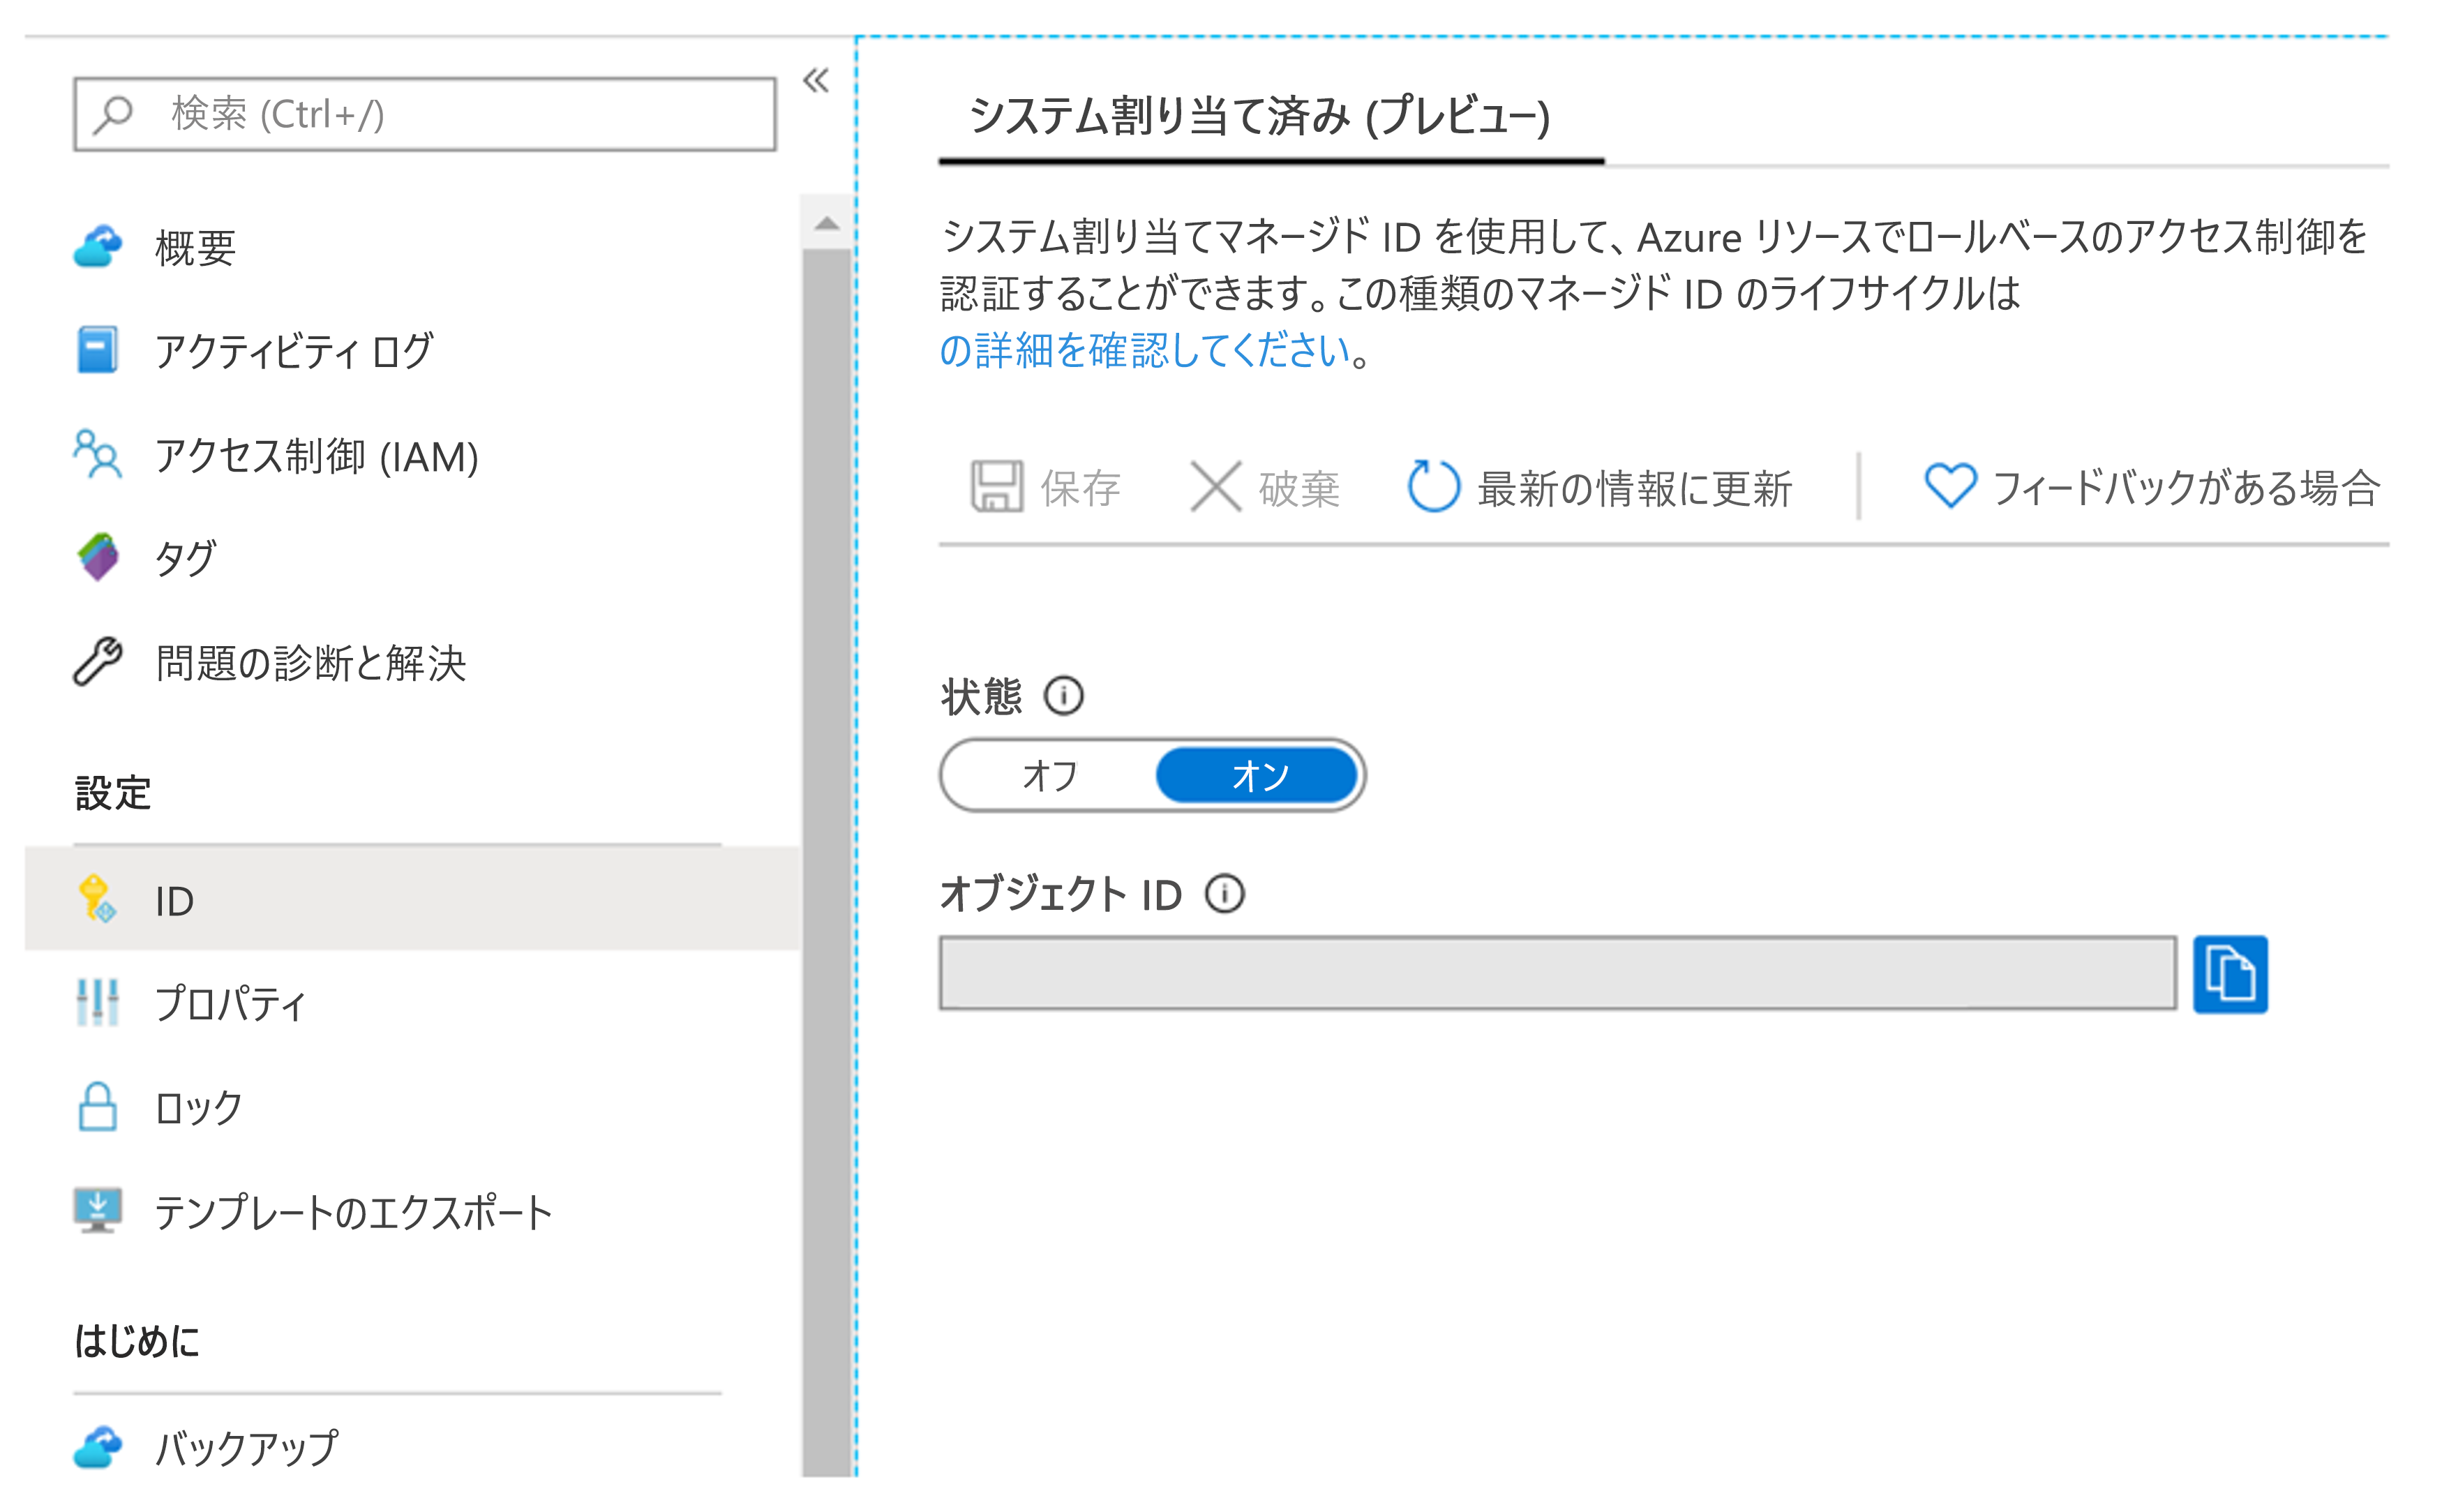Click the 最新の情報に更新 button

point(1605,485)
